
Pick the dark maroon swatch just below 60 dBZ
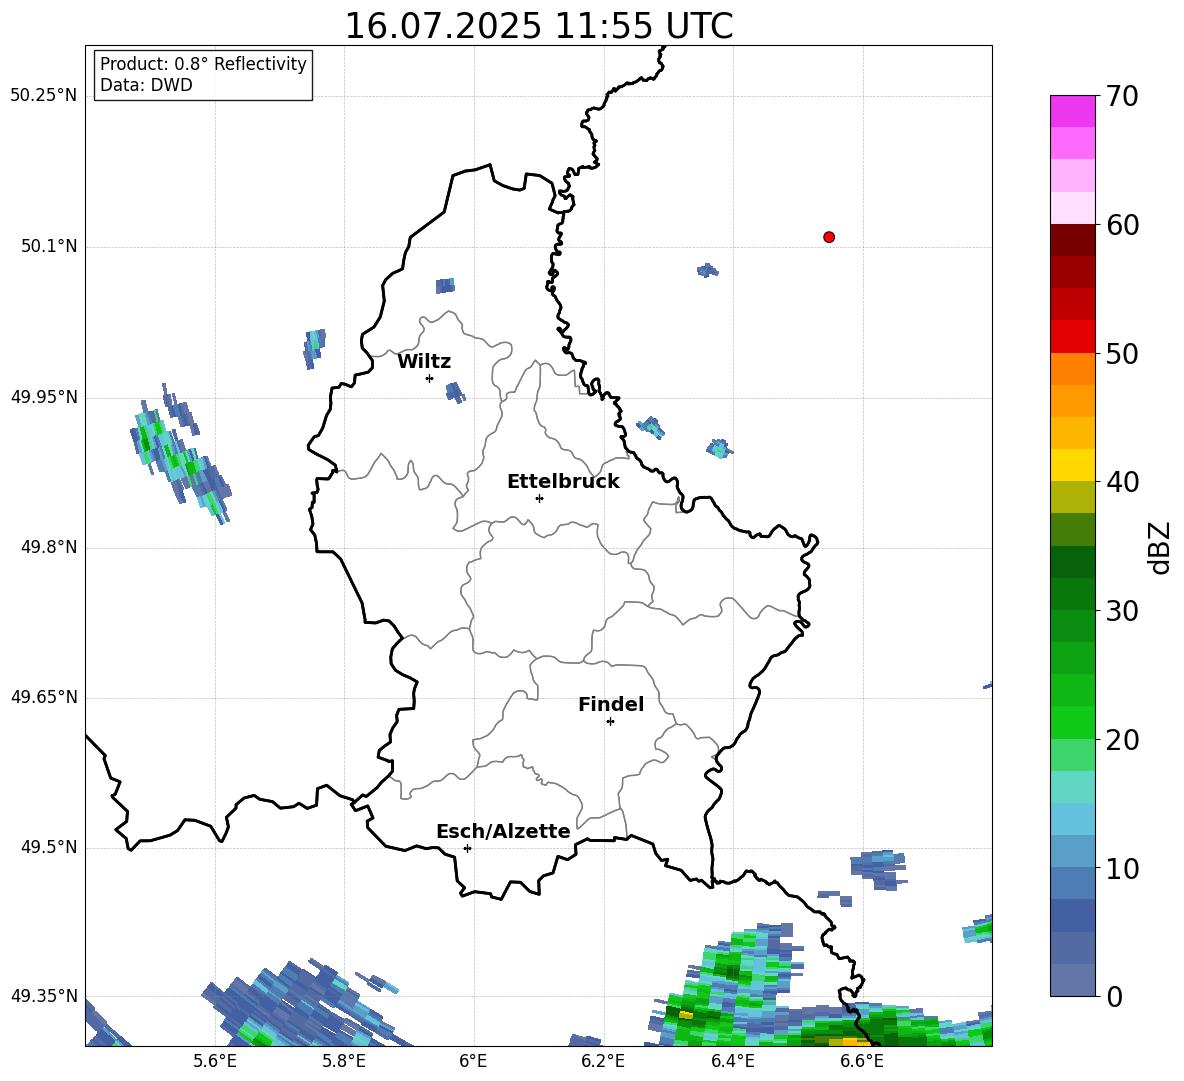pos(1072,240)
